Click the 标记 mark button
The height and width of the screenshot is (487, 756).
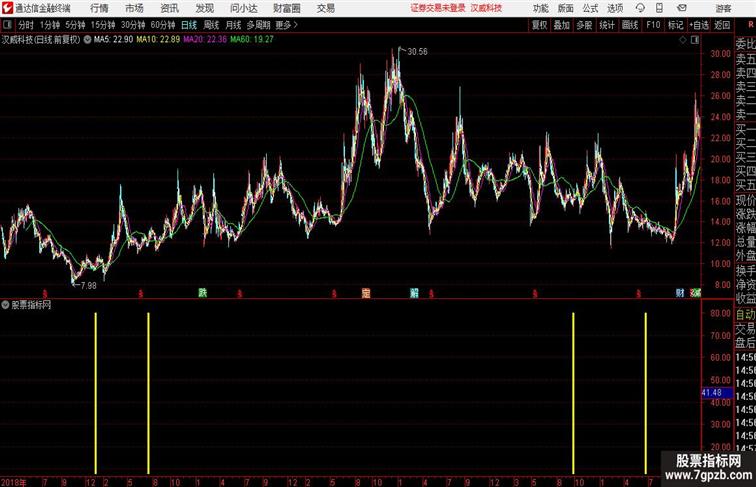coord(675,25)
